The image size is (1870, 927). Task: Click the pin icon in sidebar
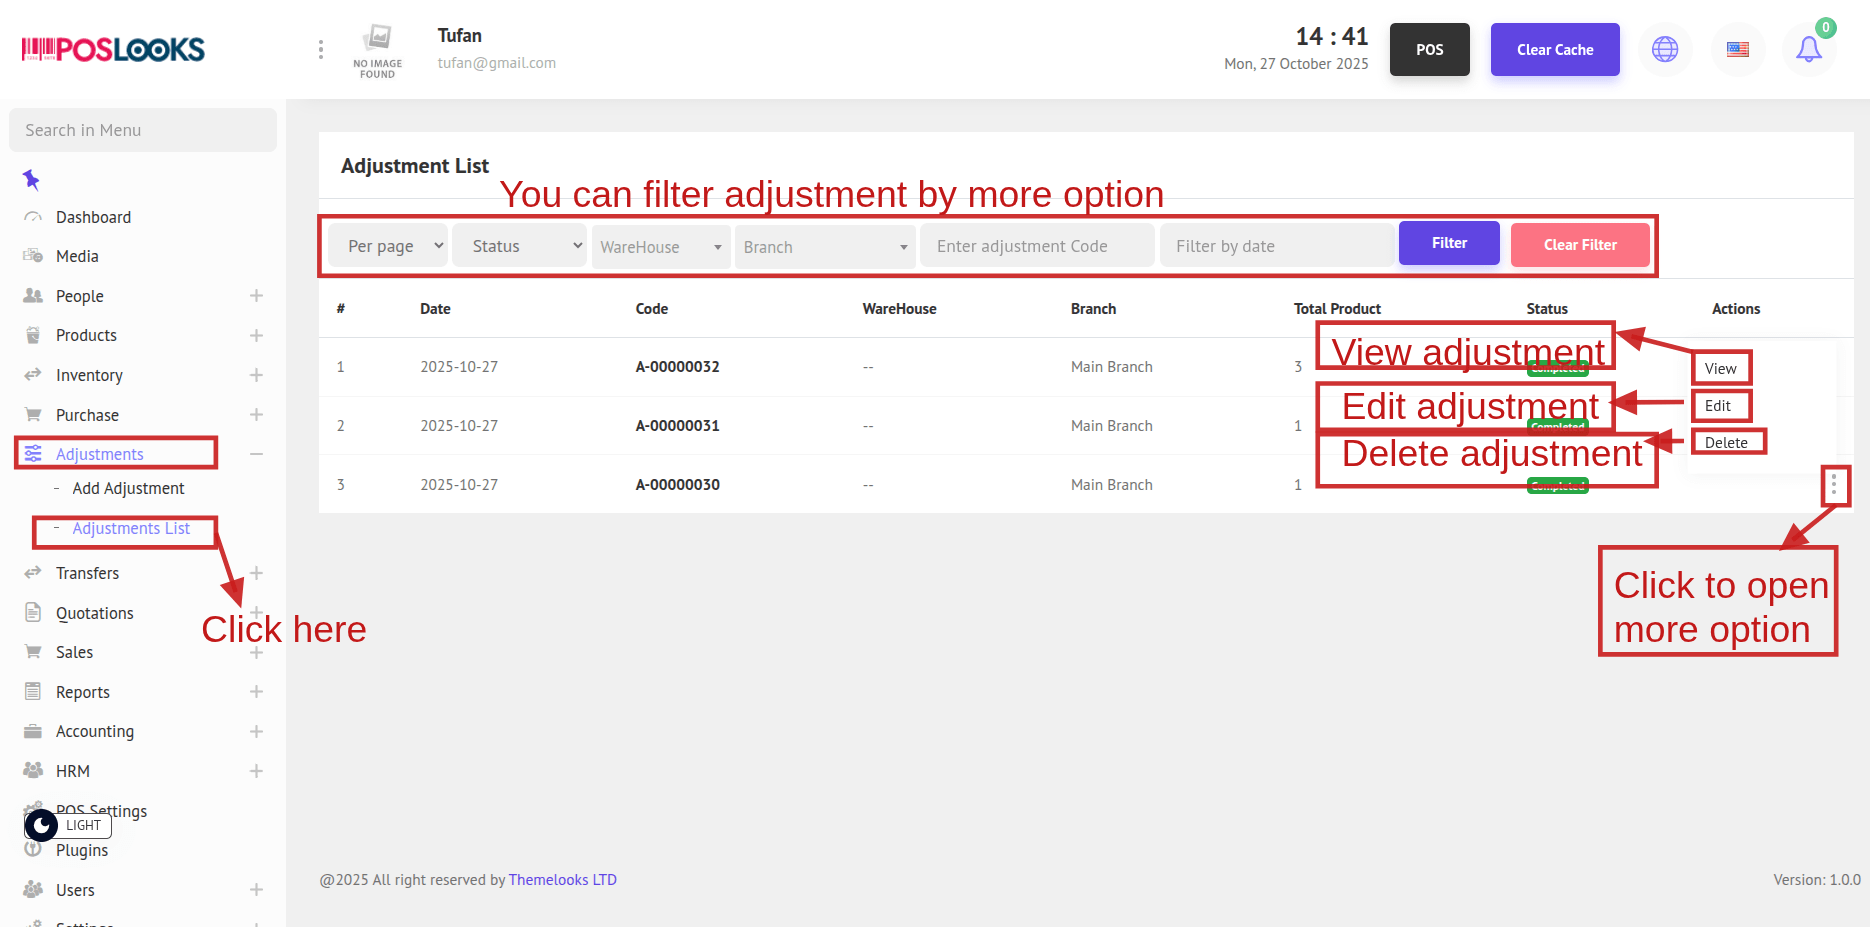click(x=32, y=180)
